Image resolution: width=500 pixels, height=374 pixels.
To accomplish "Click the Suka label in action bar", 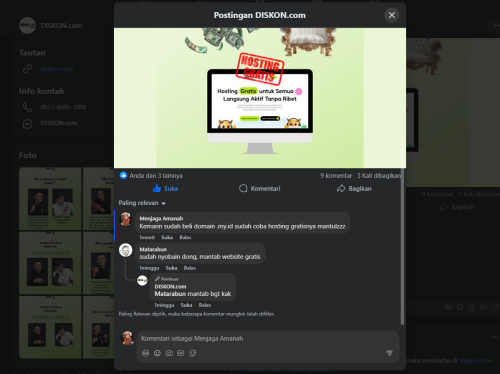I will [171, 189].
